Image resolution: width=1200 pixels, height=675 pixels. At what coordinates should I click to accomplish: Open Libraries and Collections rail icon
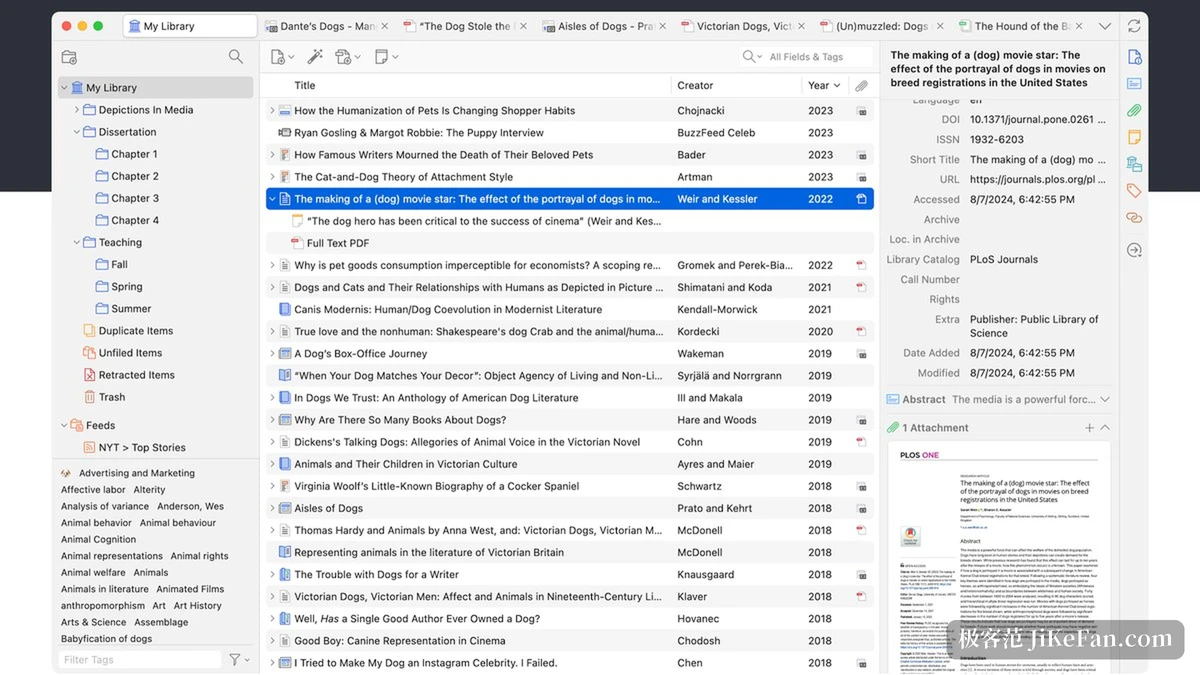[1134, 164]
